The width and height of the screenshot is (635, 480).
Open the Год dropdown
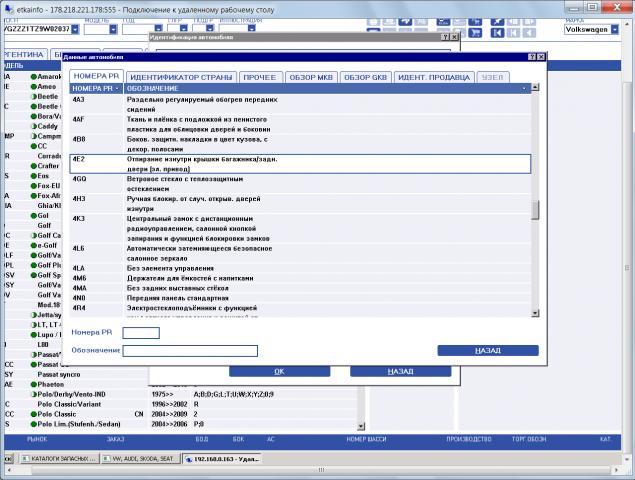point(158,29)
